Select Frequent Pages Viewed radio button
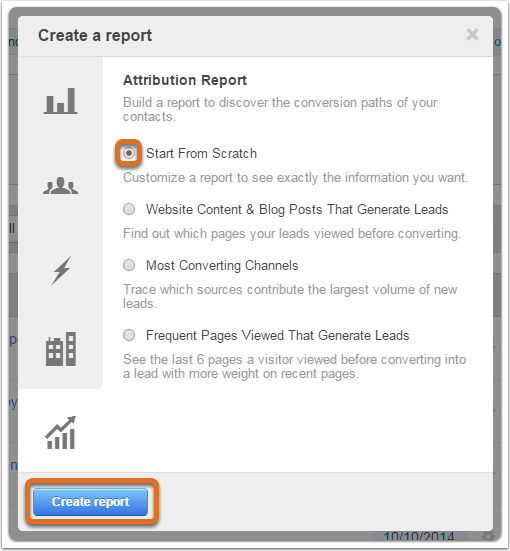Viewport: 510px width, 551px height. coord(129,335)
